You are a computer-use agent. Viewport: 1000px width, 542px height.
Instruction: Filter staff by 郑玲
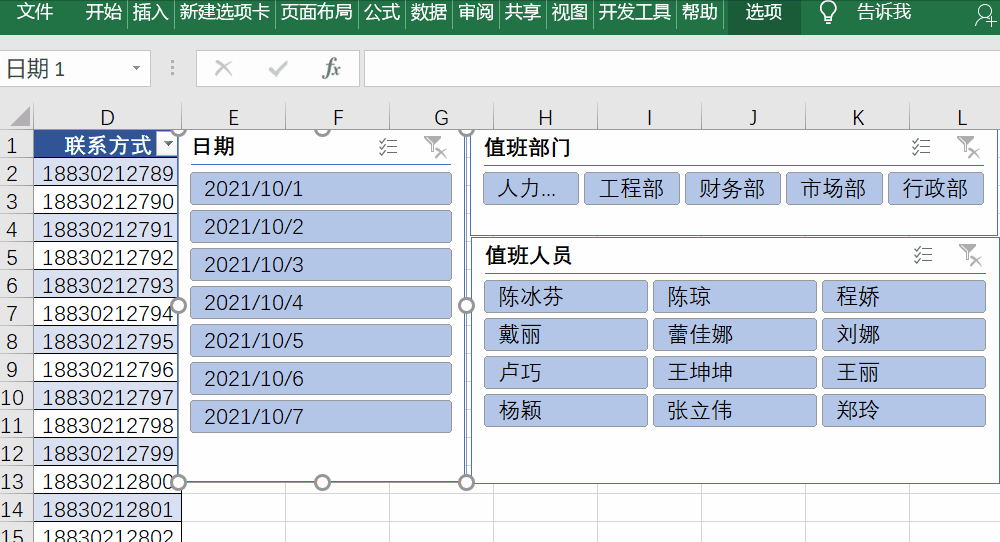click(904, 410)
